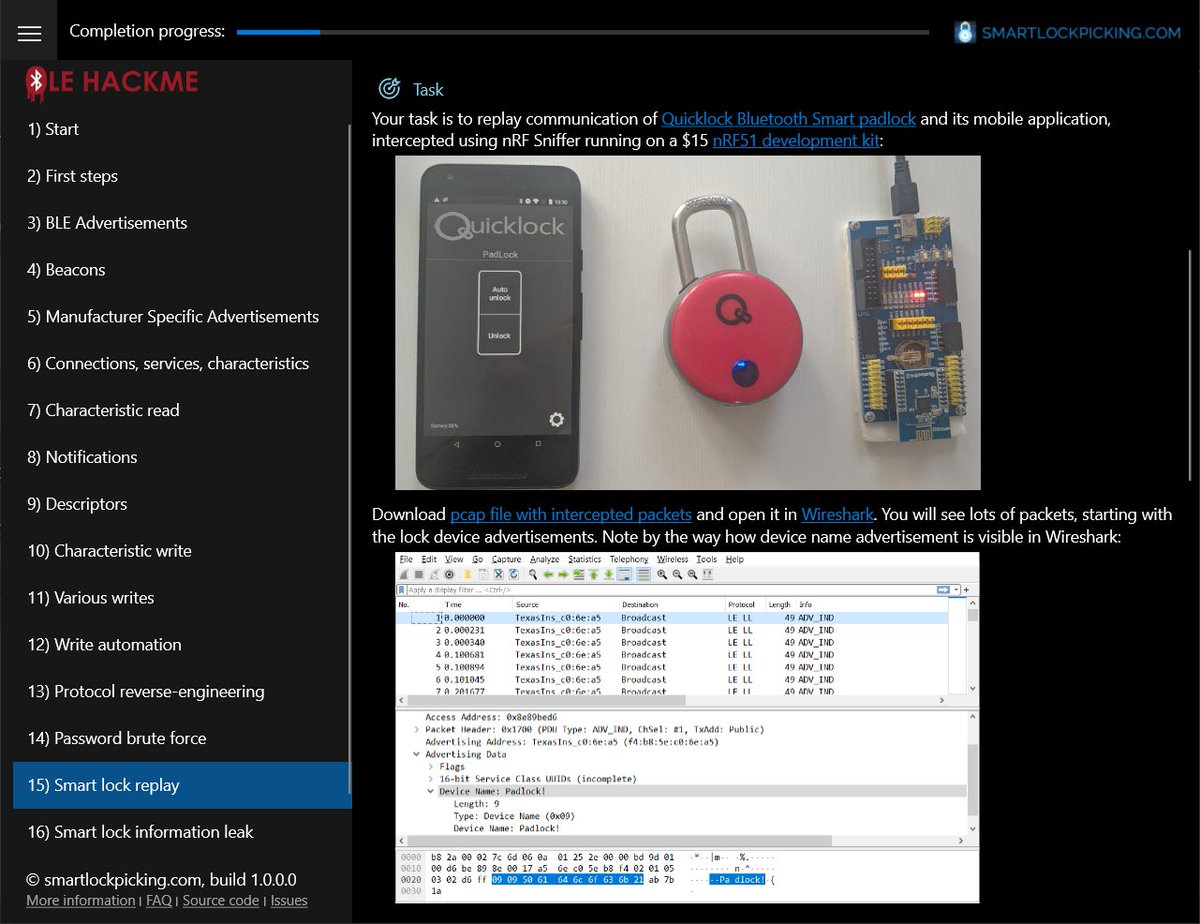Viewport: 1200px width, 924px height.
Task: Open the 4) Beacons task
Action: (182, 270)
